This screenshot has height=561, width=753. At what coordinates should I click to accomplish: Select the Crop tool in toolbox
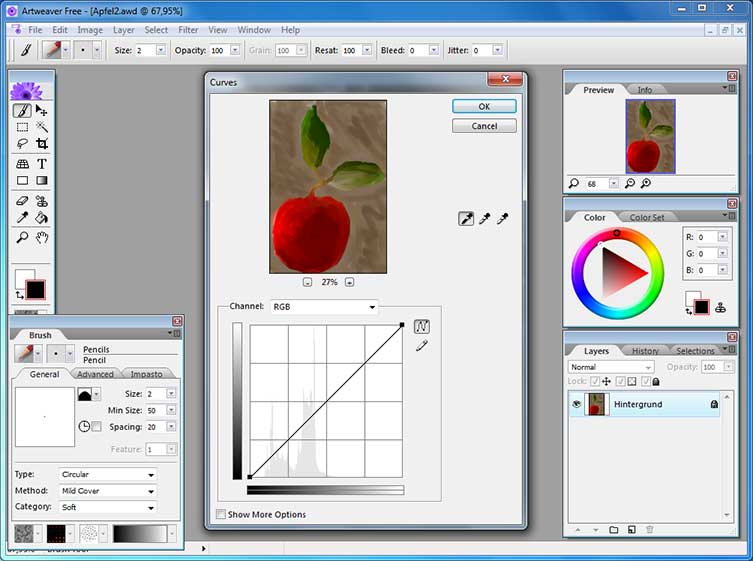coord(42,144)
